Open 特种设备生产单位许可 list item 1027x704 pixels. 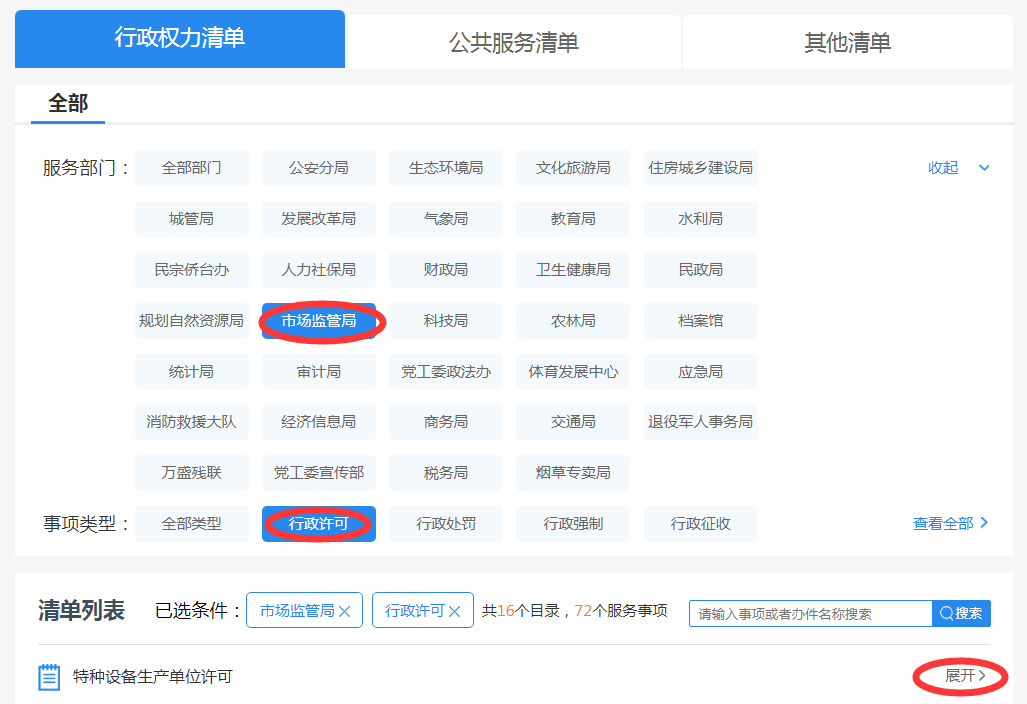pyautogui.click(x=153, y=677)
